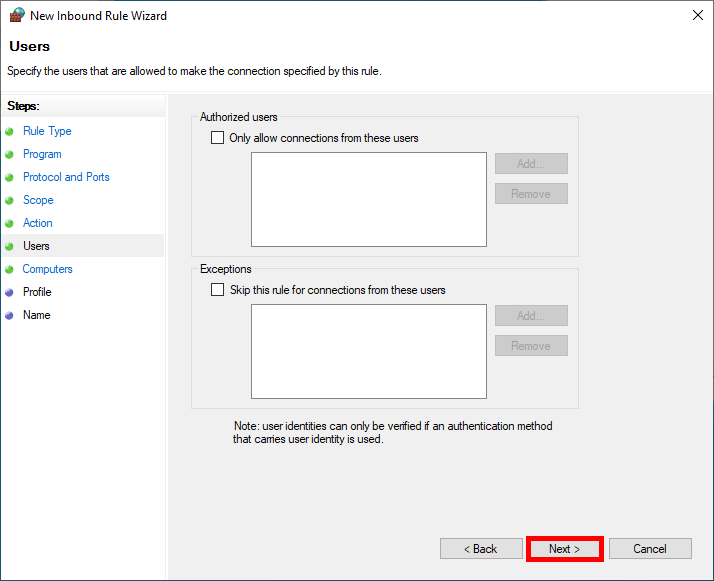The height and width of the screenshot is (581, 714).
Task: Close the New Inbound Rule Wizard window
Action: tap(698, 15)
